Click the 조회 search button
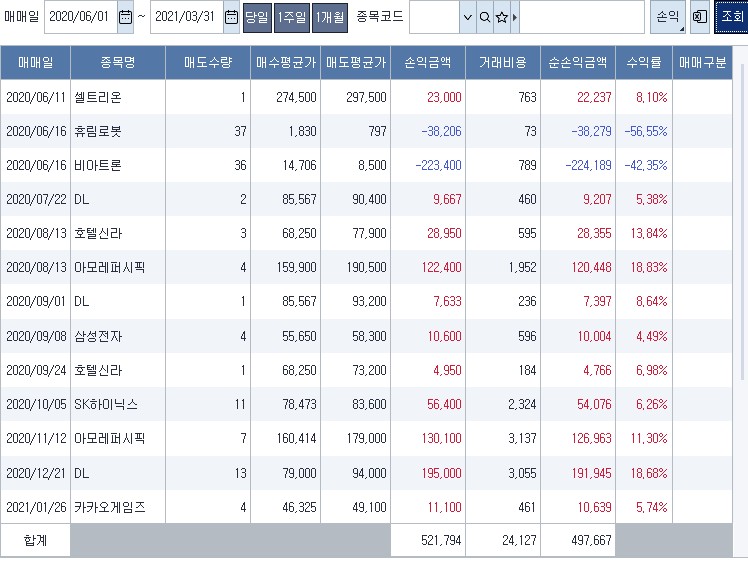748x561 pixels. point(731,17)
